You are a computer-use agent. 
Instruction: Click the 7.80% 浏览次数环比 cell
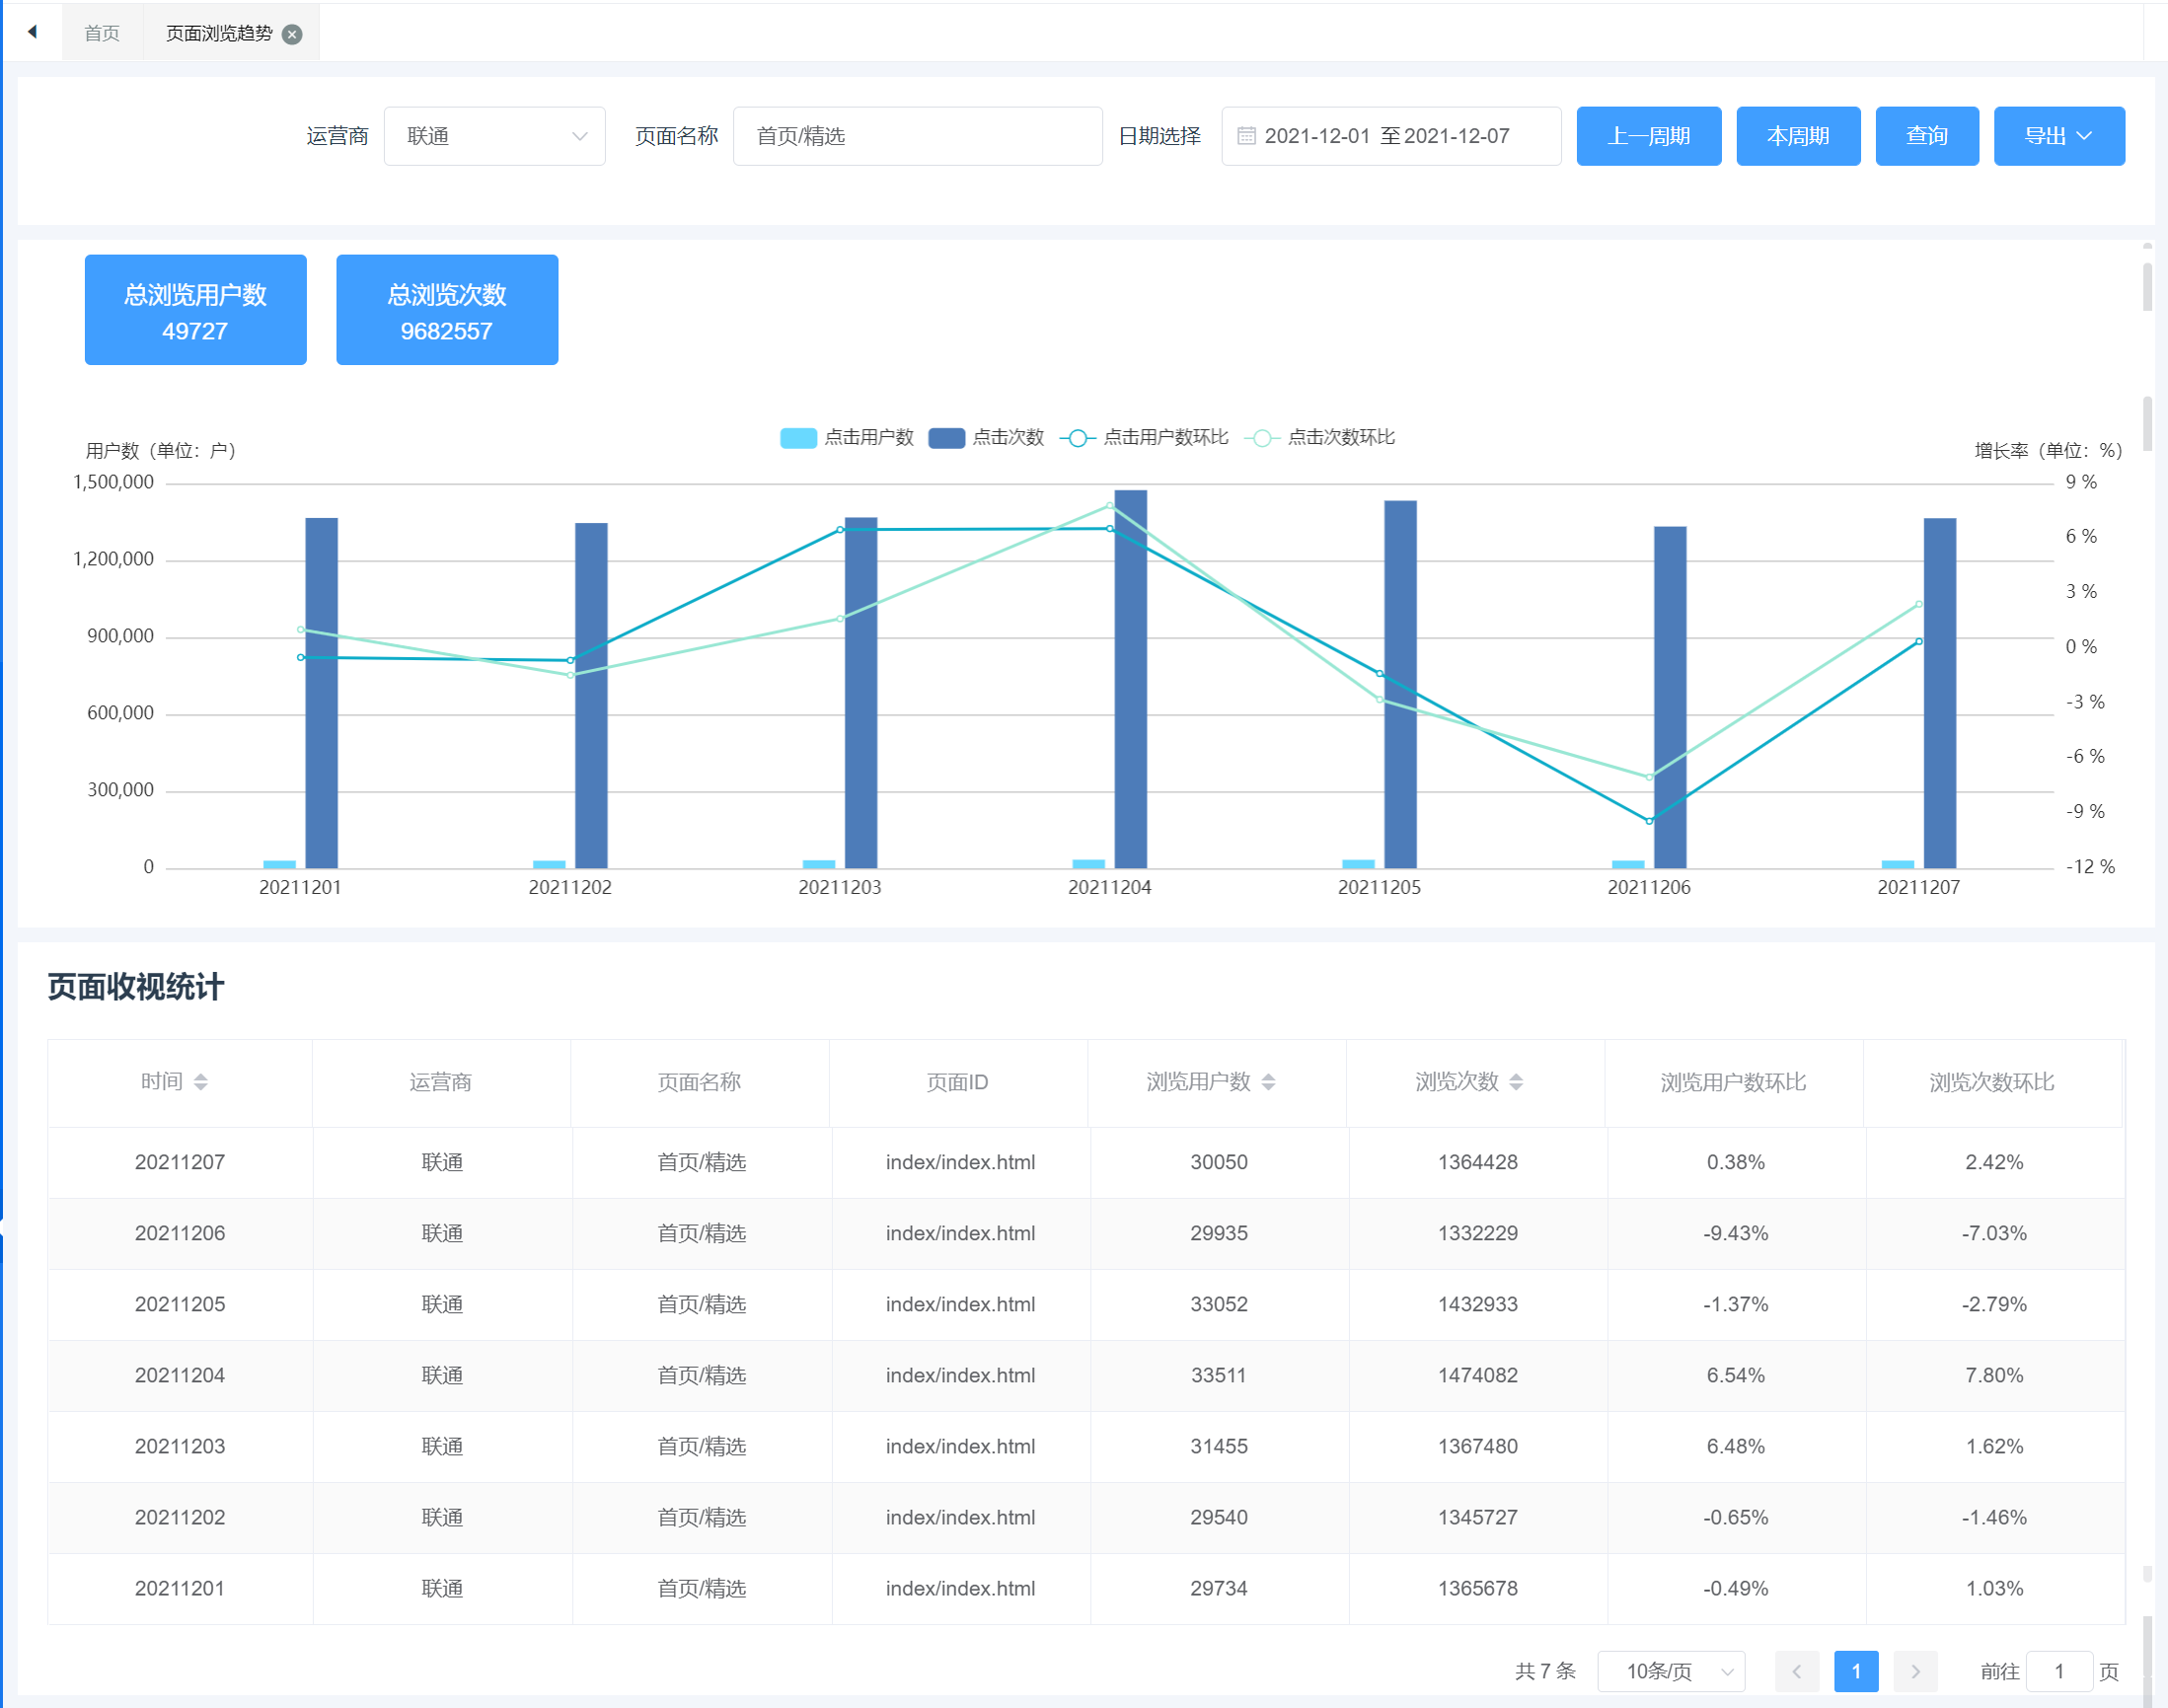(x=1994, y=1375)
